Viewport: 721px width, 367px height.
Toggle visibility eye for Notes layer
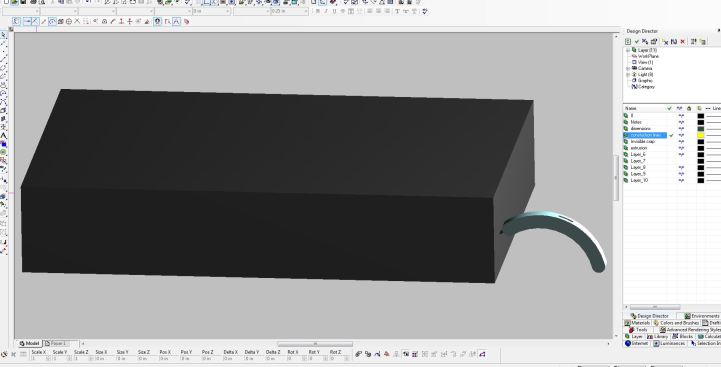681,122
